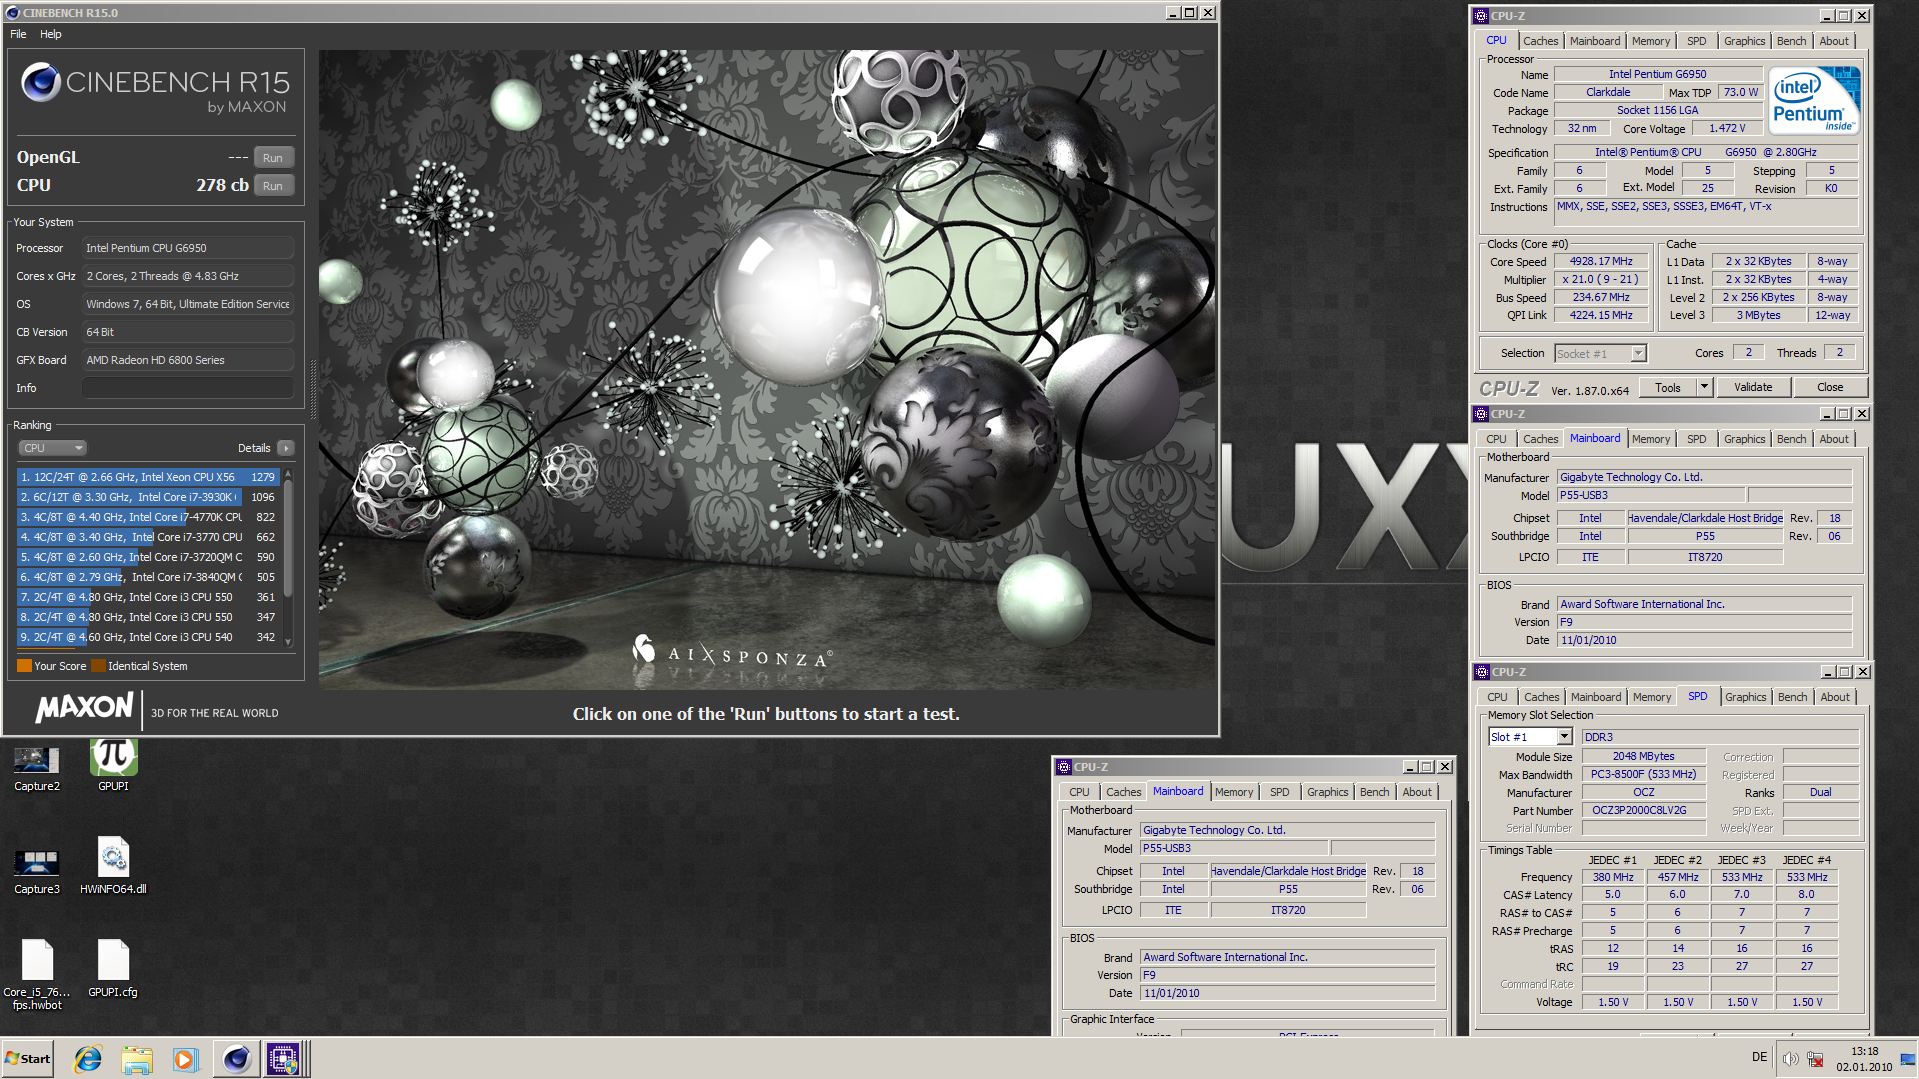The height and width of the screenshot is (1079, 1919).
Task: Click Bus Speed value 234.67 MHz
Action: (1600, 297)
